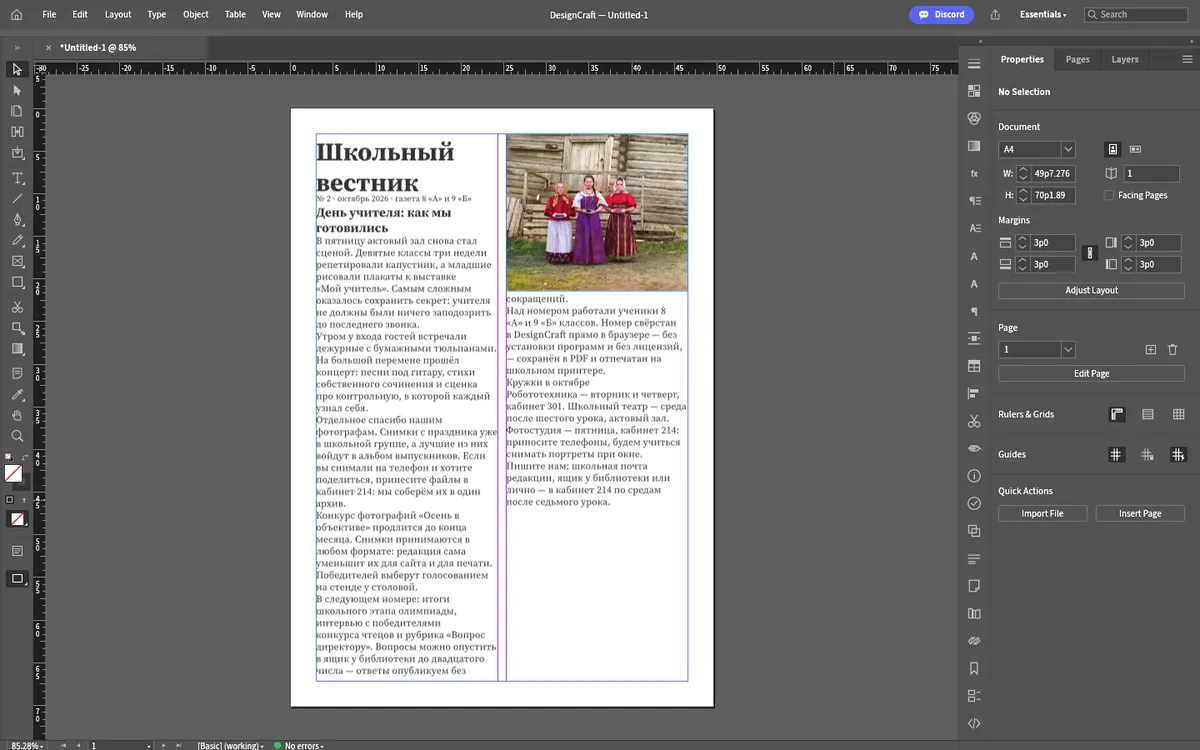Click the fill color swatch in toolbox
The width and height of the screenshot is (1200, 750).
click(x=13, y=473)
